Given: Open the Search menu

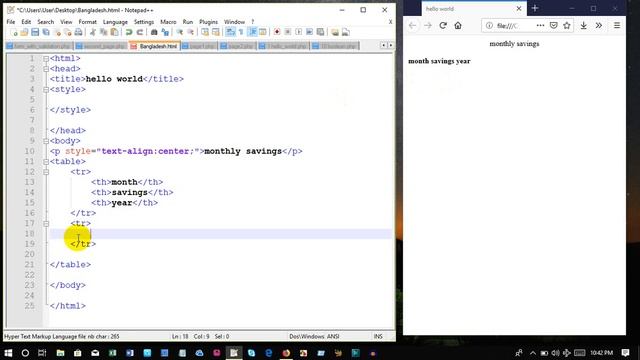Looking at the screenshot, I should tap(46, 22).
